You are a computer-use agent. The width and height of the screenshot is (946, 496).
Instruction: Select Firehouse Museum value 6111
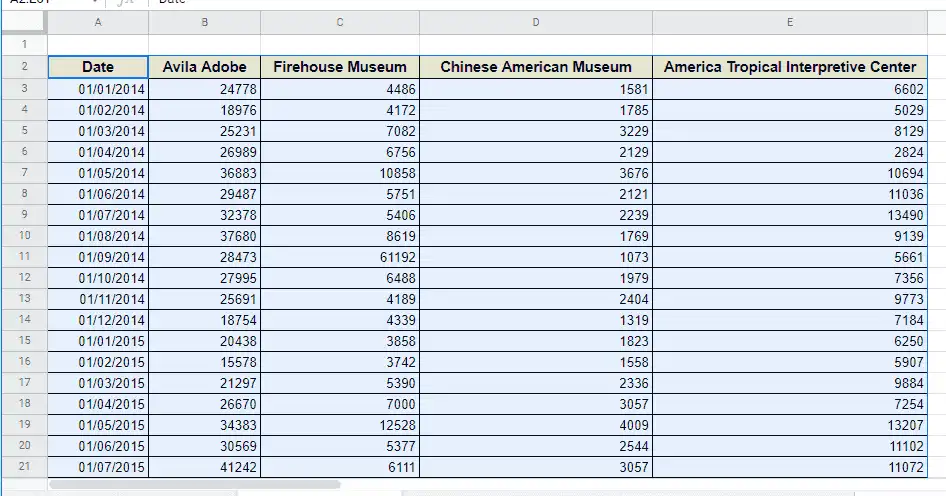[x=340, y=466]
